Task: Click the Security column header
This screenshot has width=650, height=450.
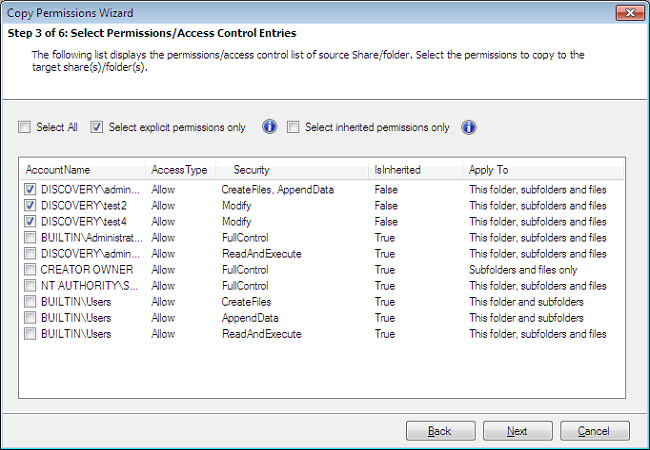Action: click(292, 170)
